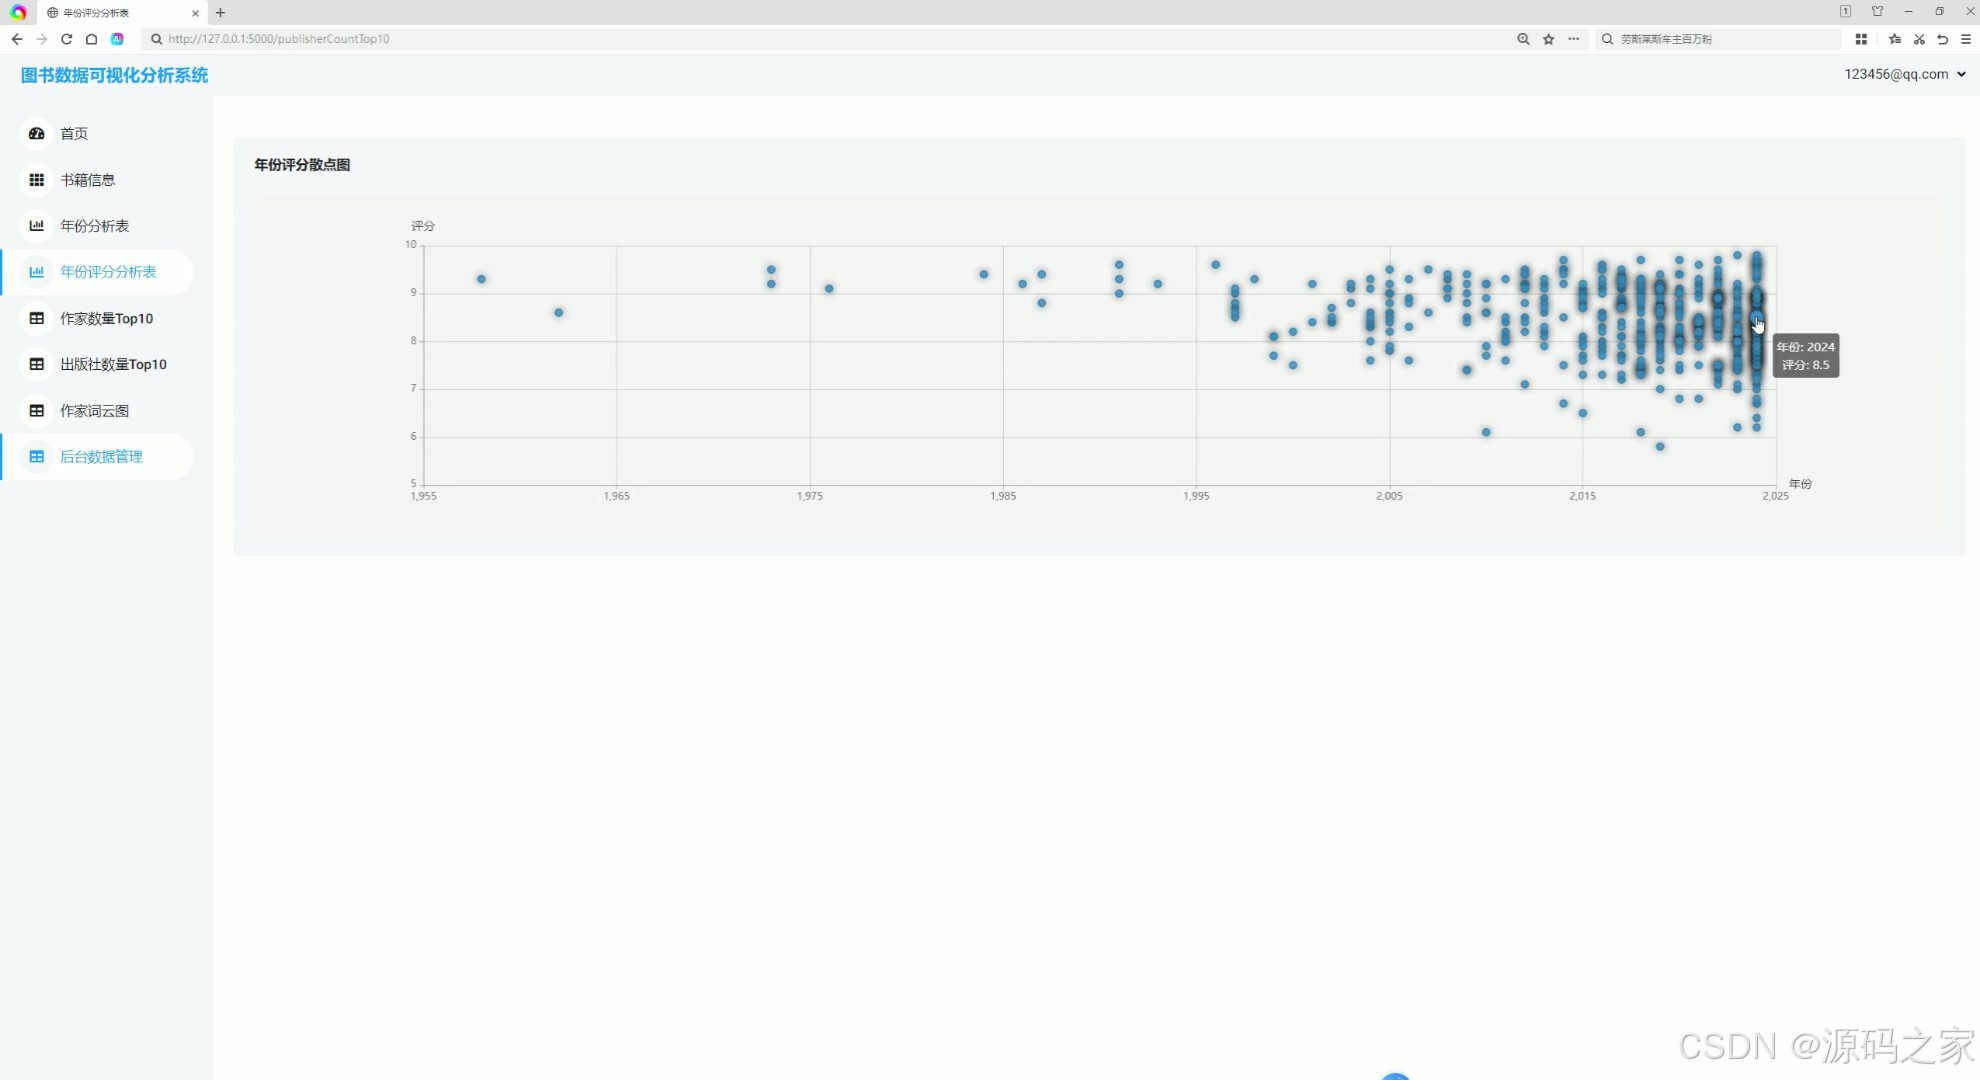Open 书籍信息 grid icon in sidebar
Viewport: 1980px width, 1080px height.
[37, 180]
